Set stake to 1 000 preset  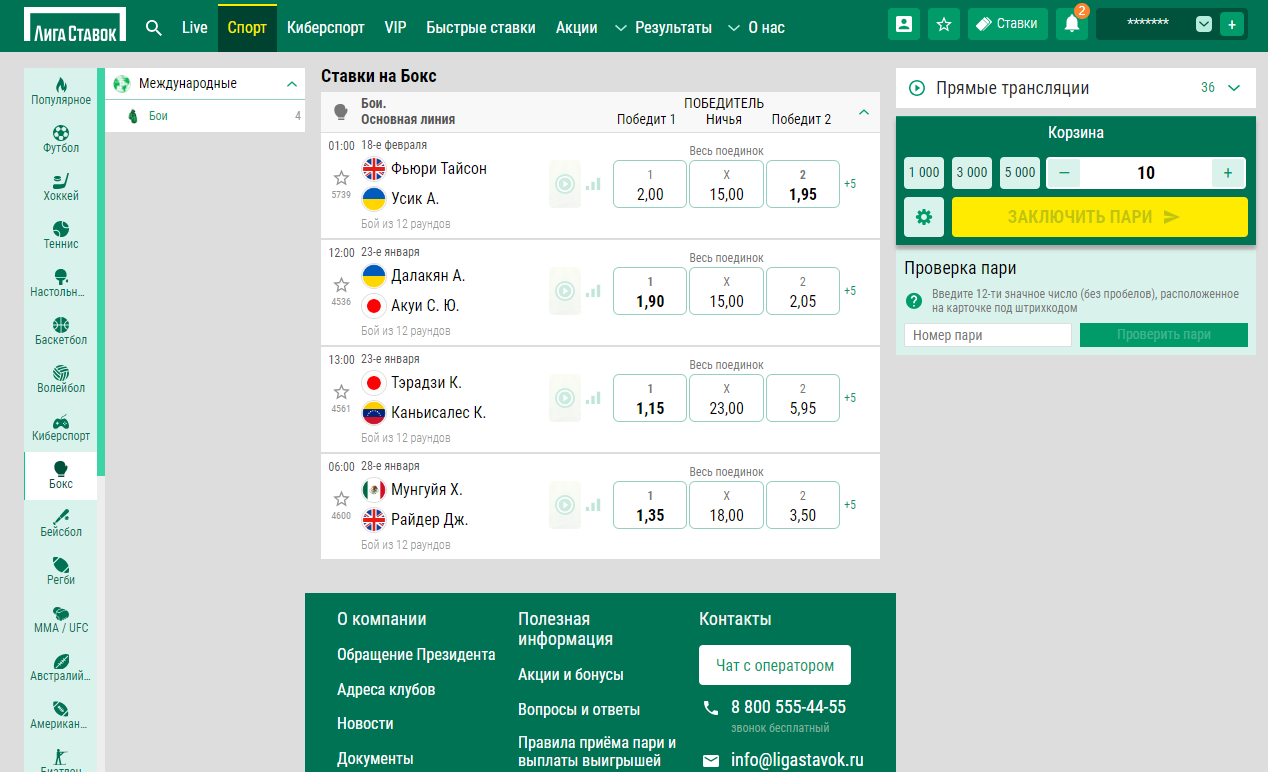point(924,173)
